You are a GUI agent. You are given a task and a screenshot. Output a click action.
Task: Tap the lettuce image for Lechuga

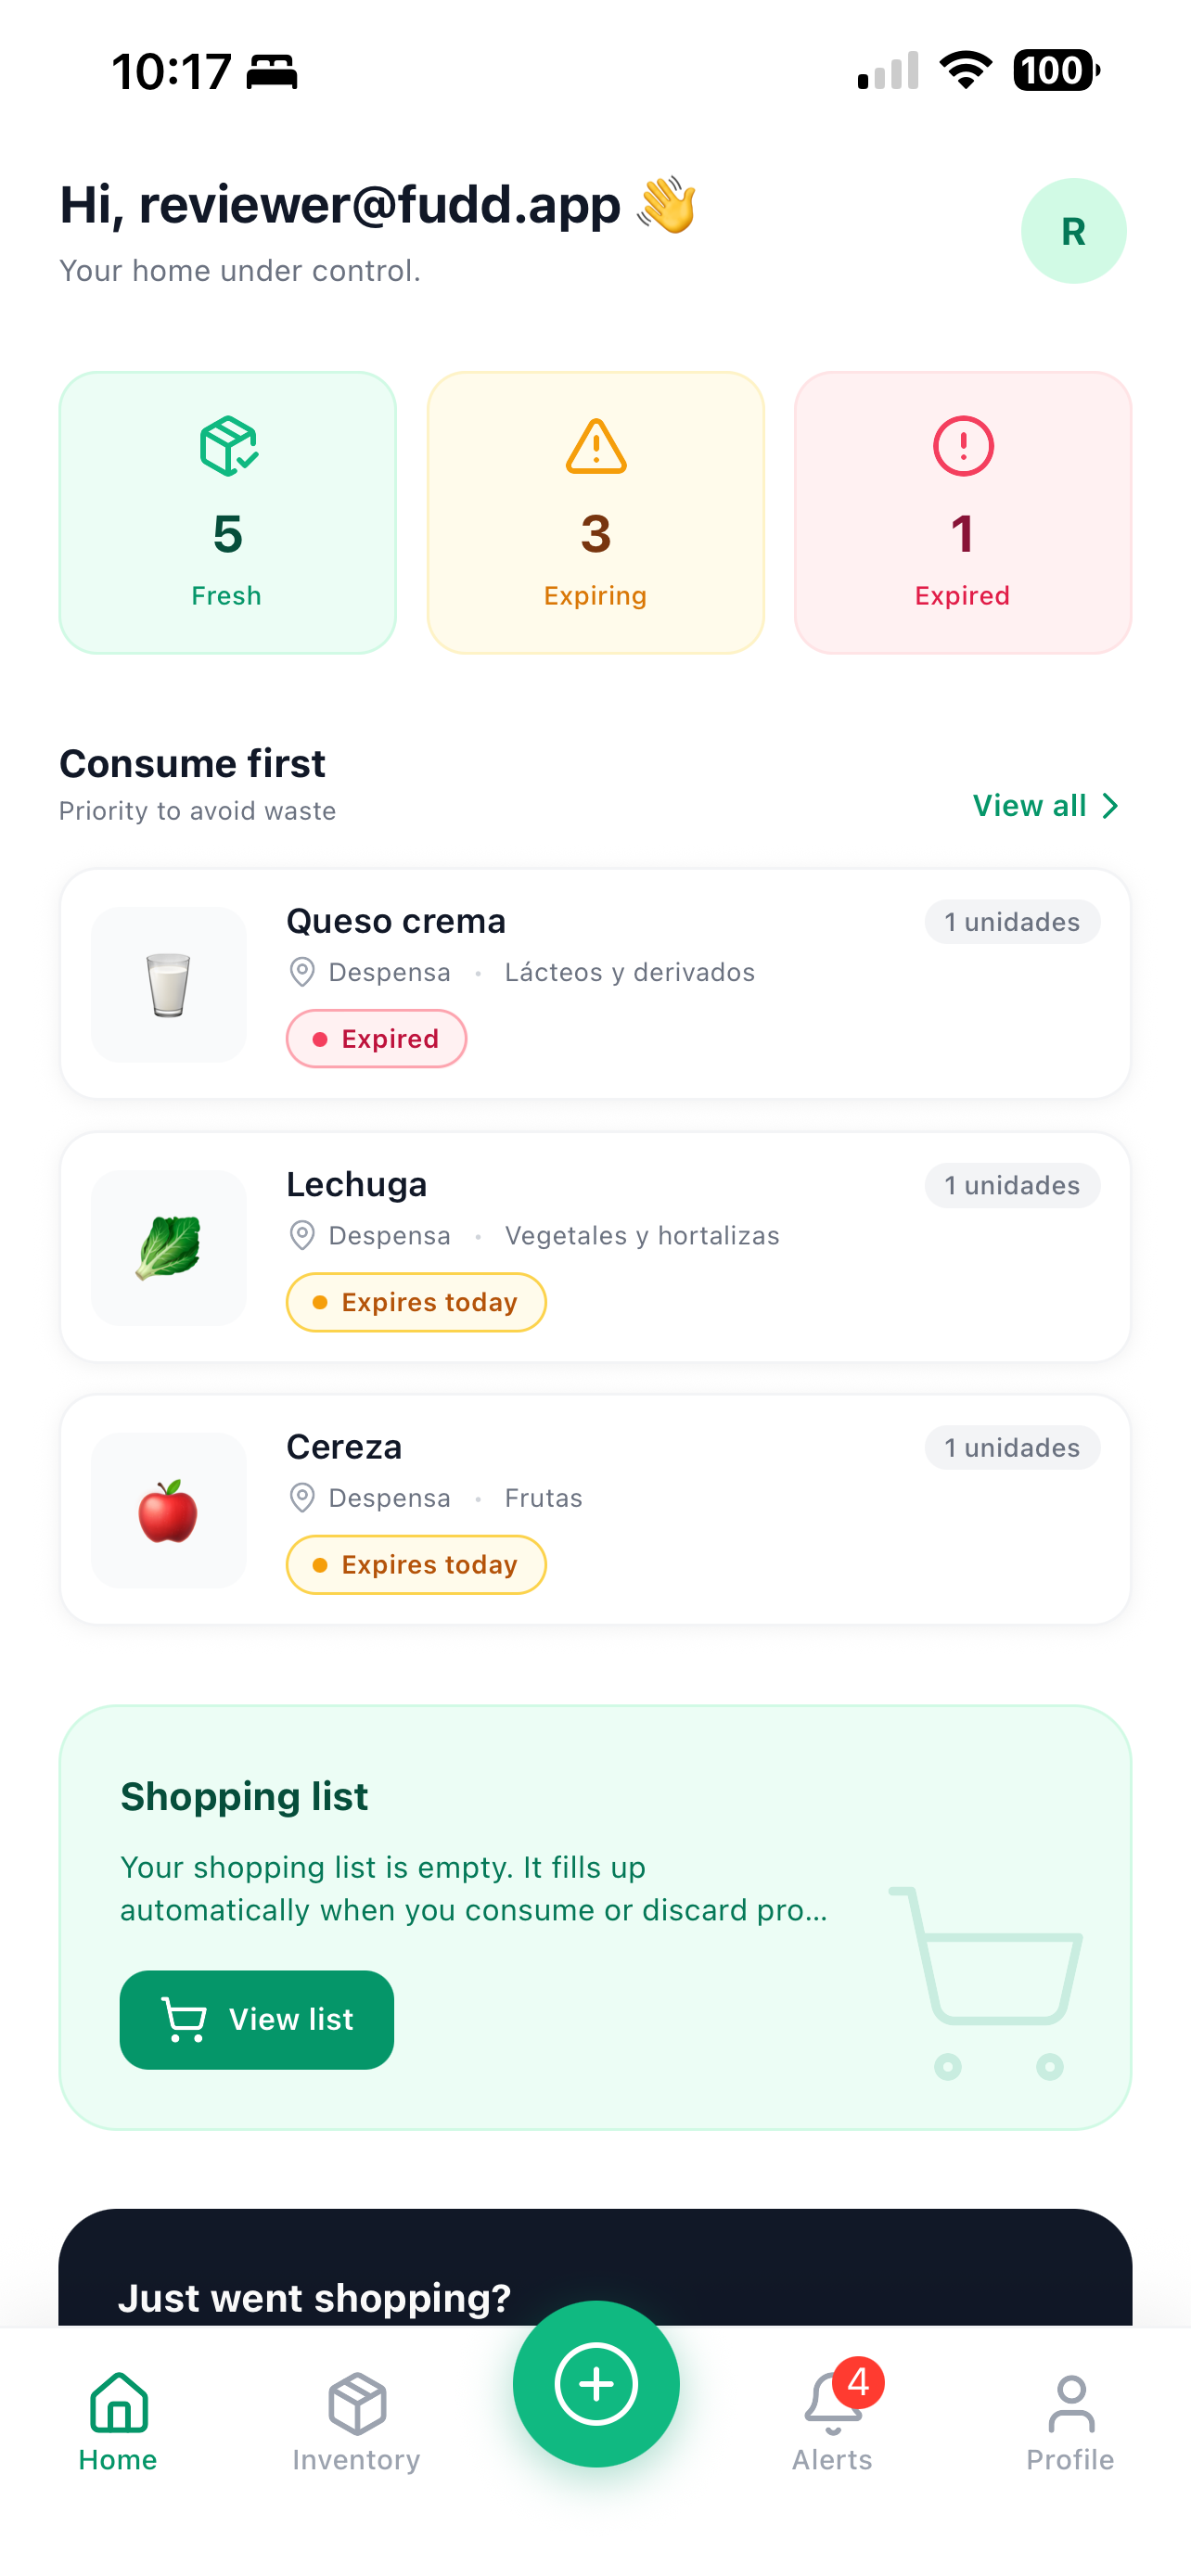coord(169,1247)
